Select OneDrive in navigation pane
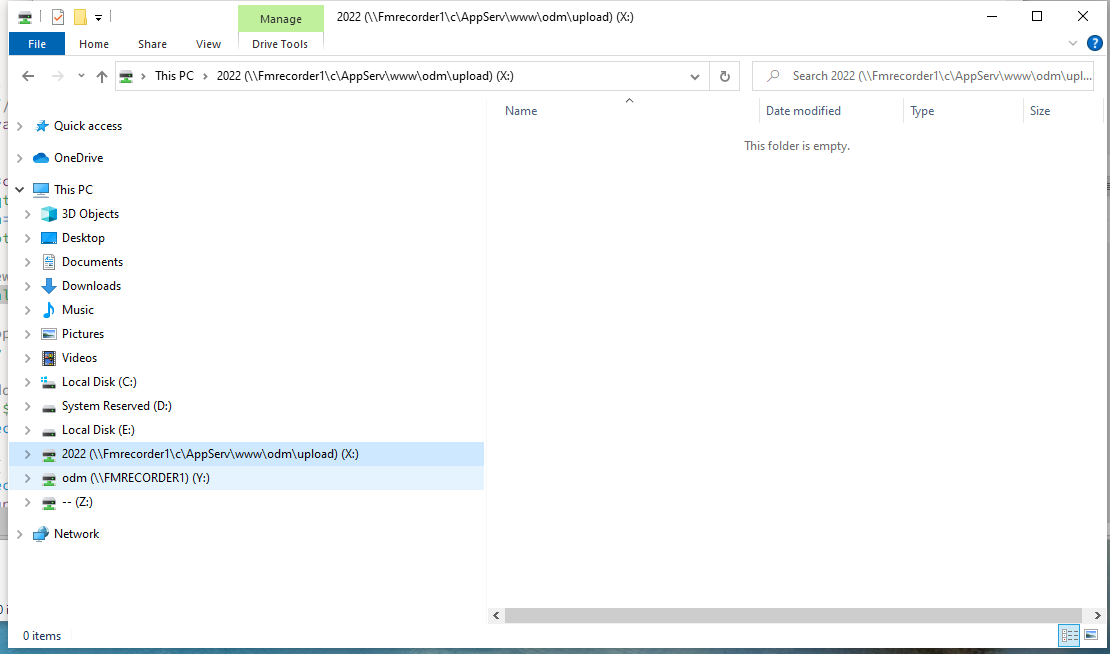 (79, 158)
